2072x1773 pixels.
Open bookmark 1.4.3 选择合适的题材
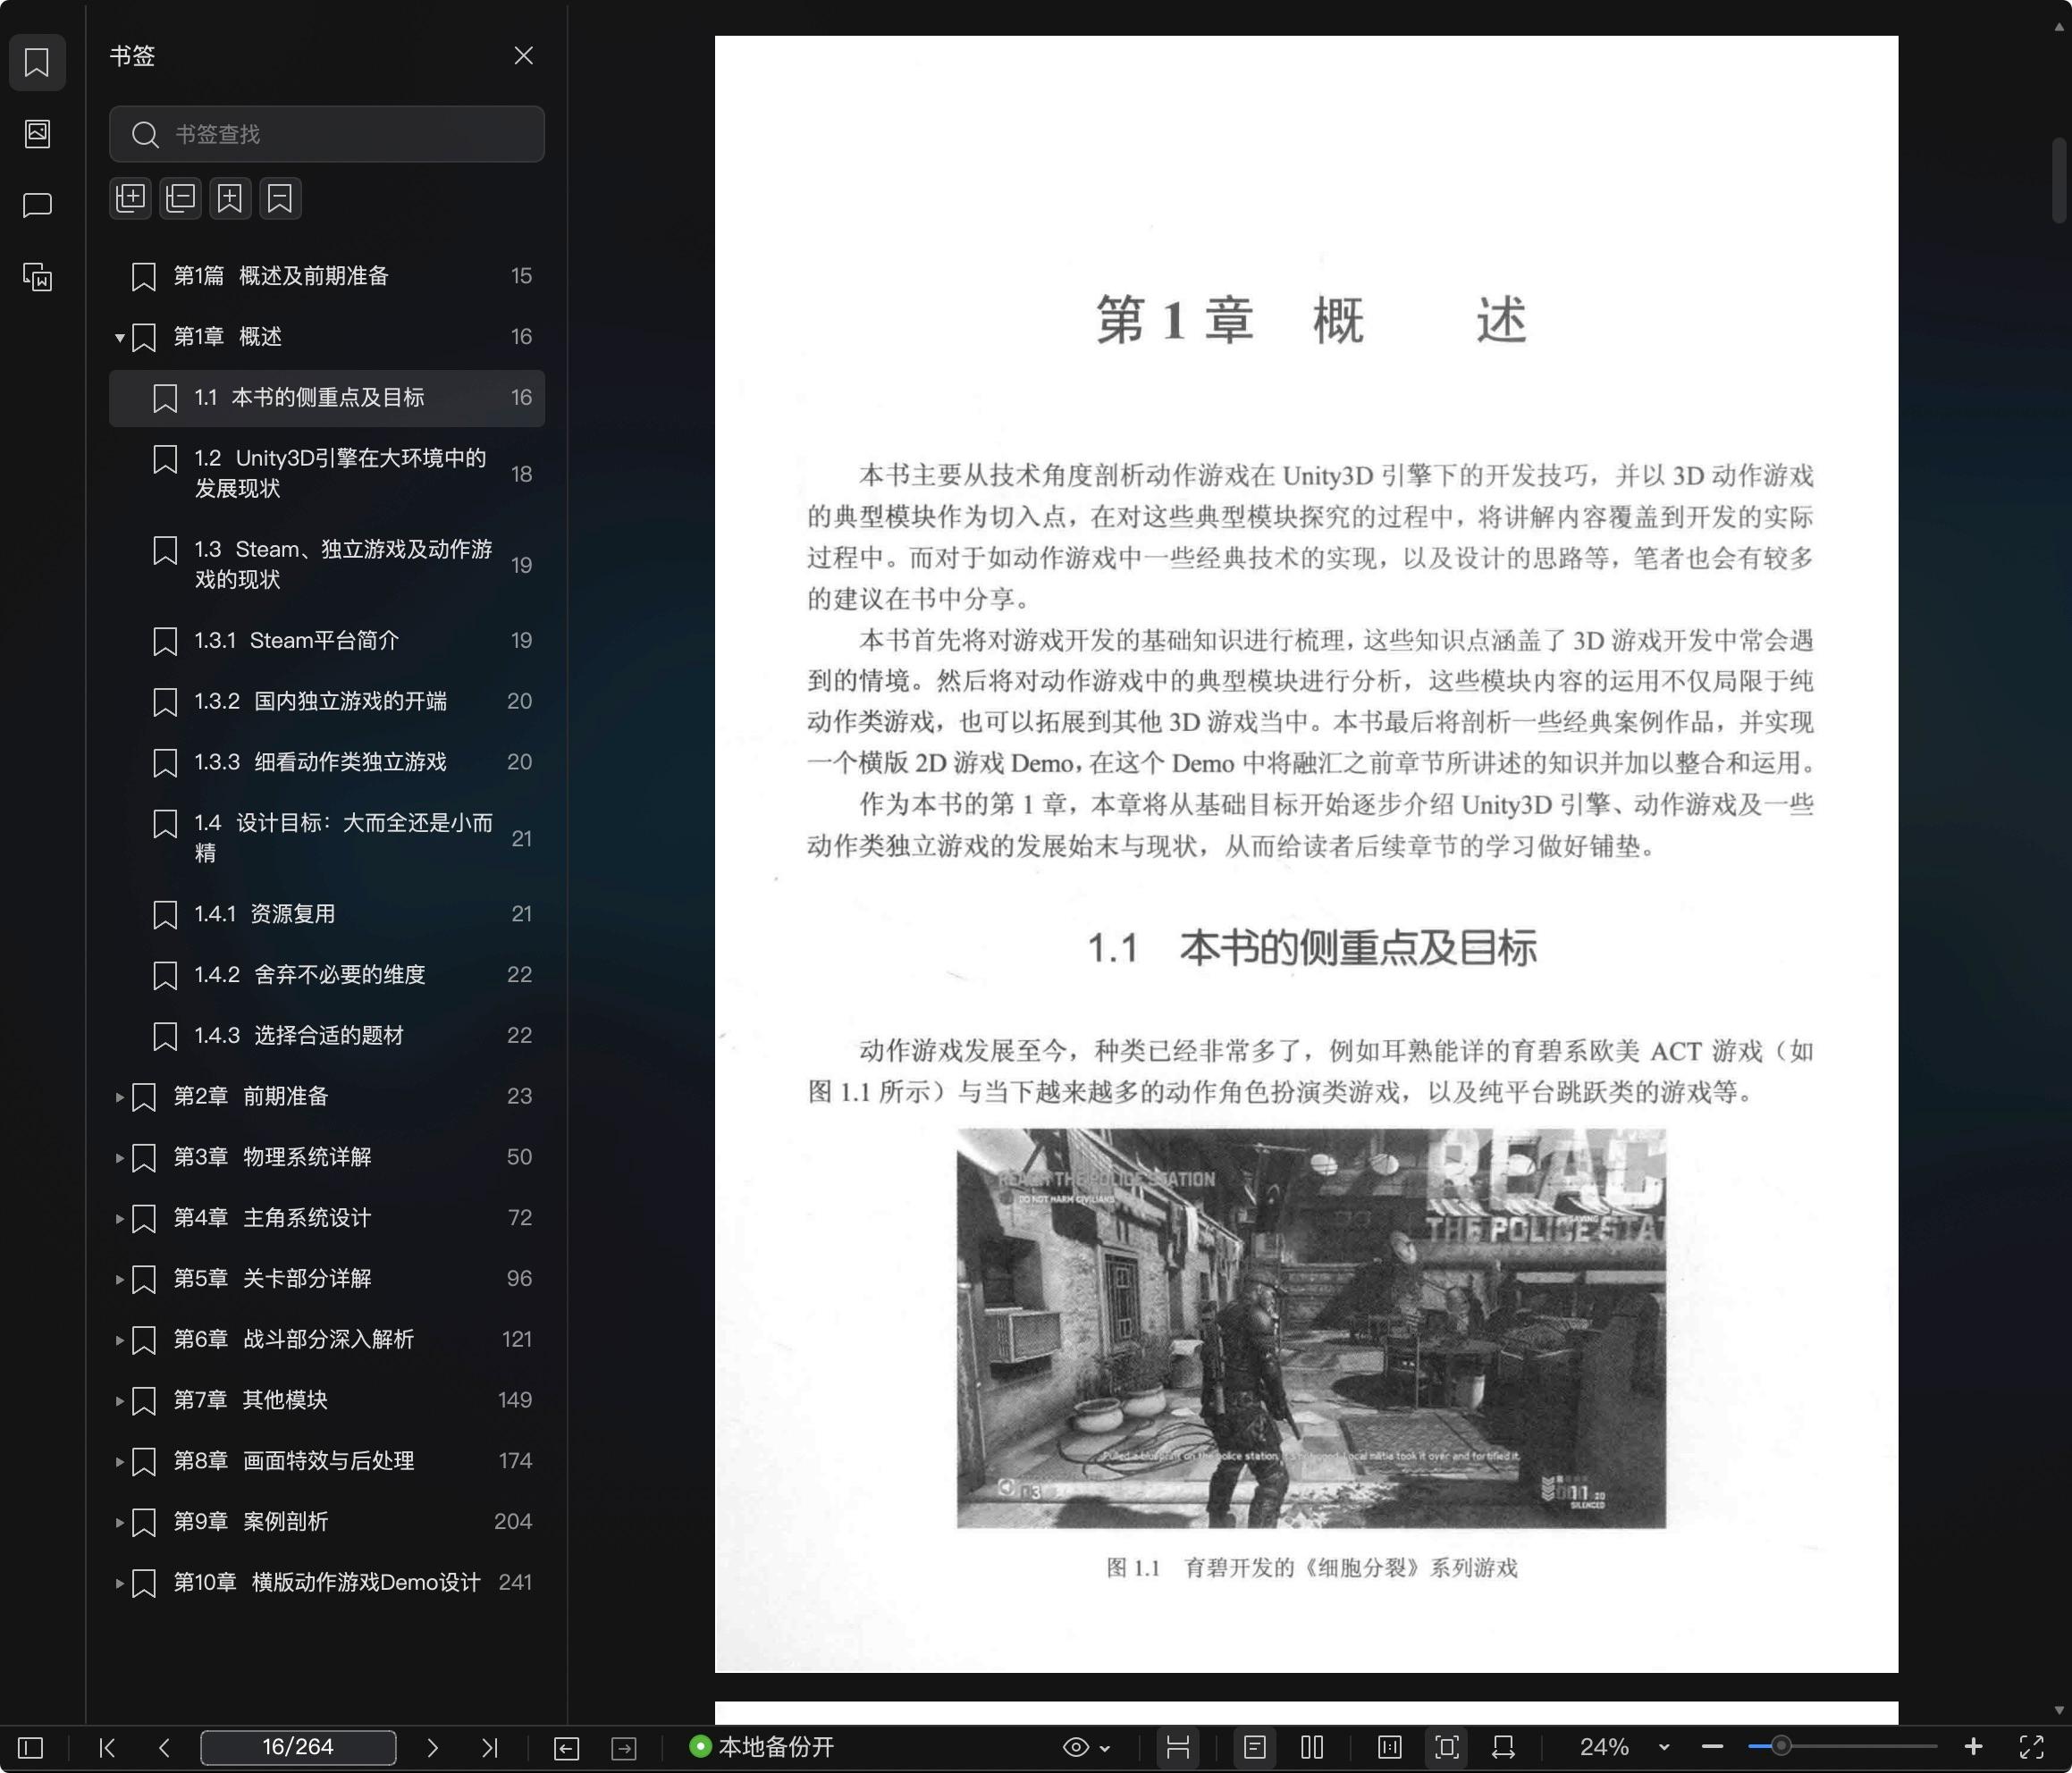[327, 1035]
